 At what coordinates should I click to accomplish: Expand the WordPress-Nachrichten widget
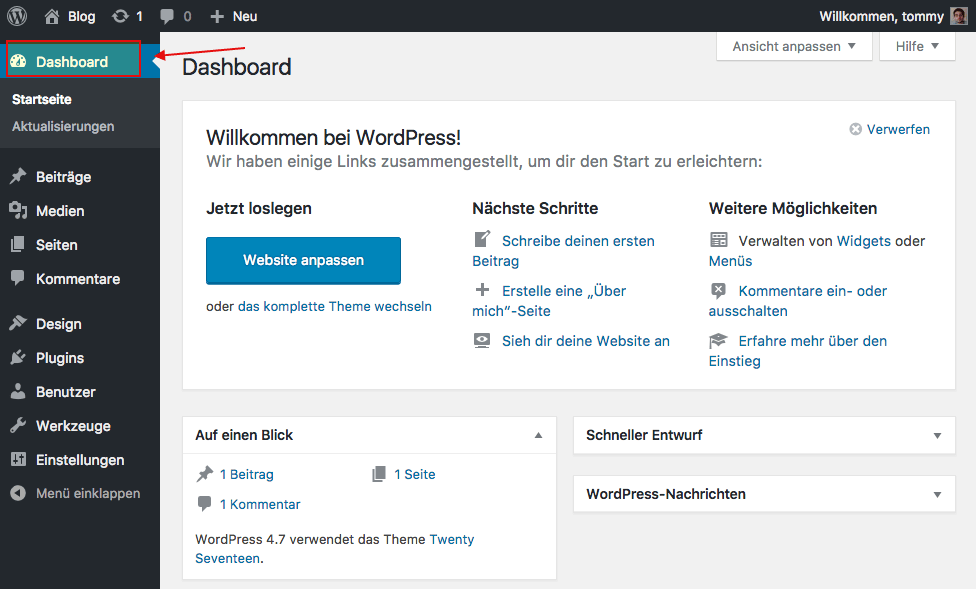[937, 494]
